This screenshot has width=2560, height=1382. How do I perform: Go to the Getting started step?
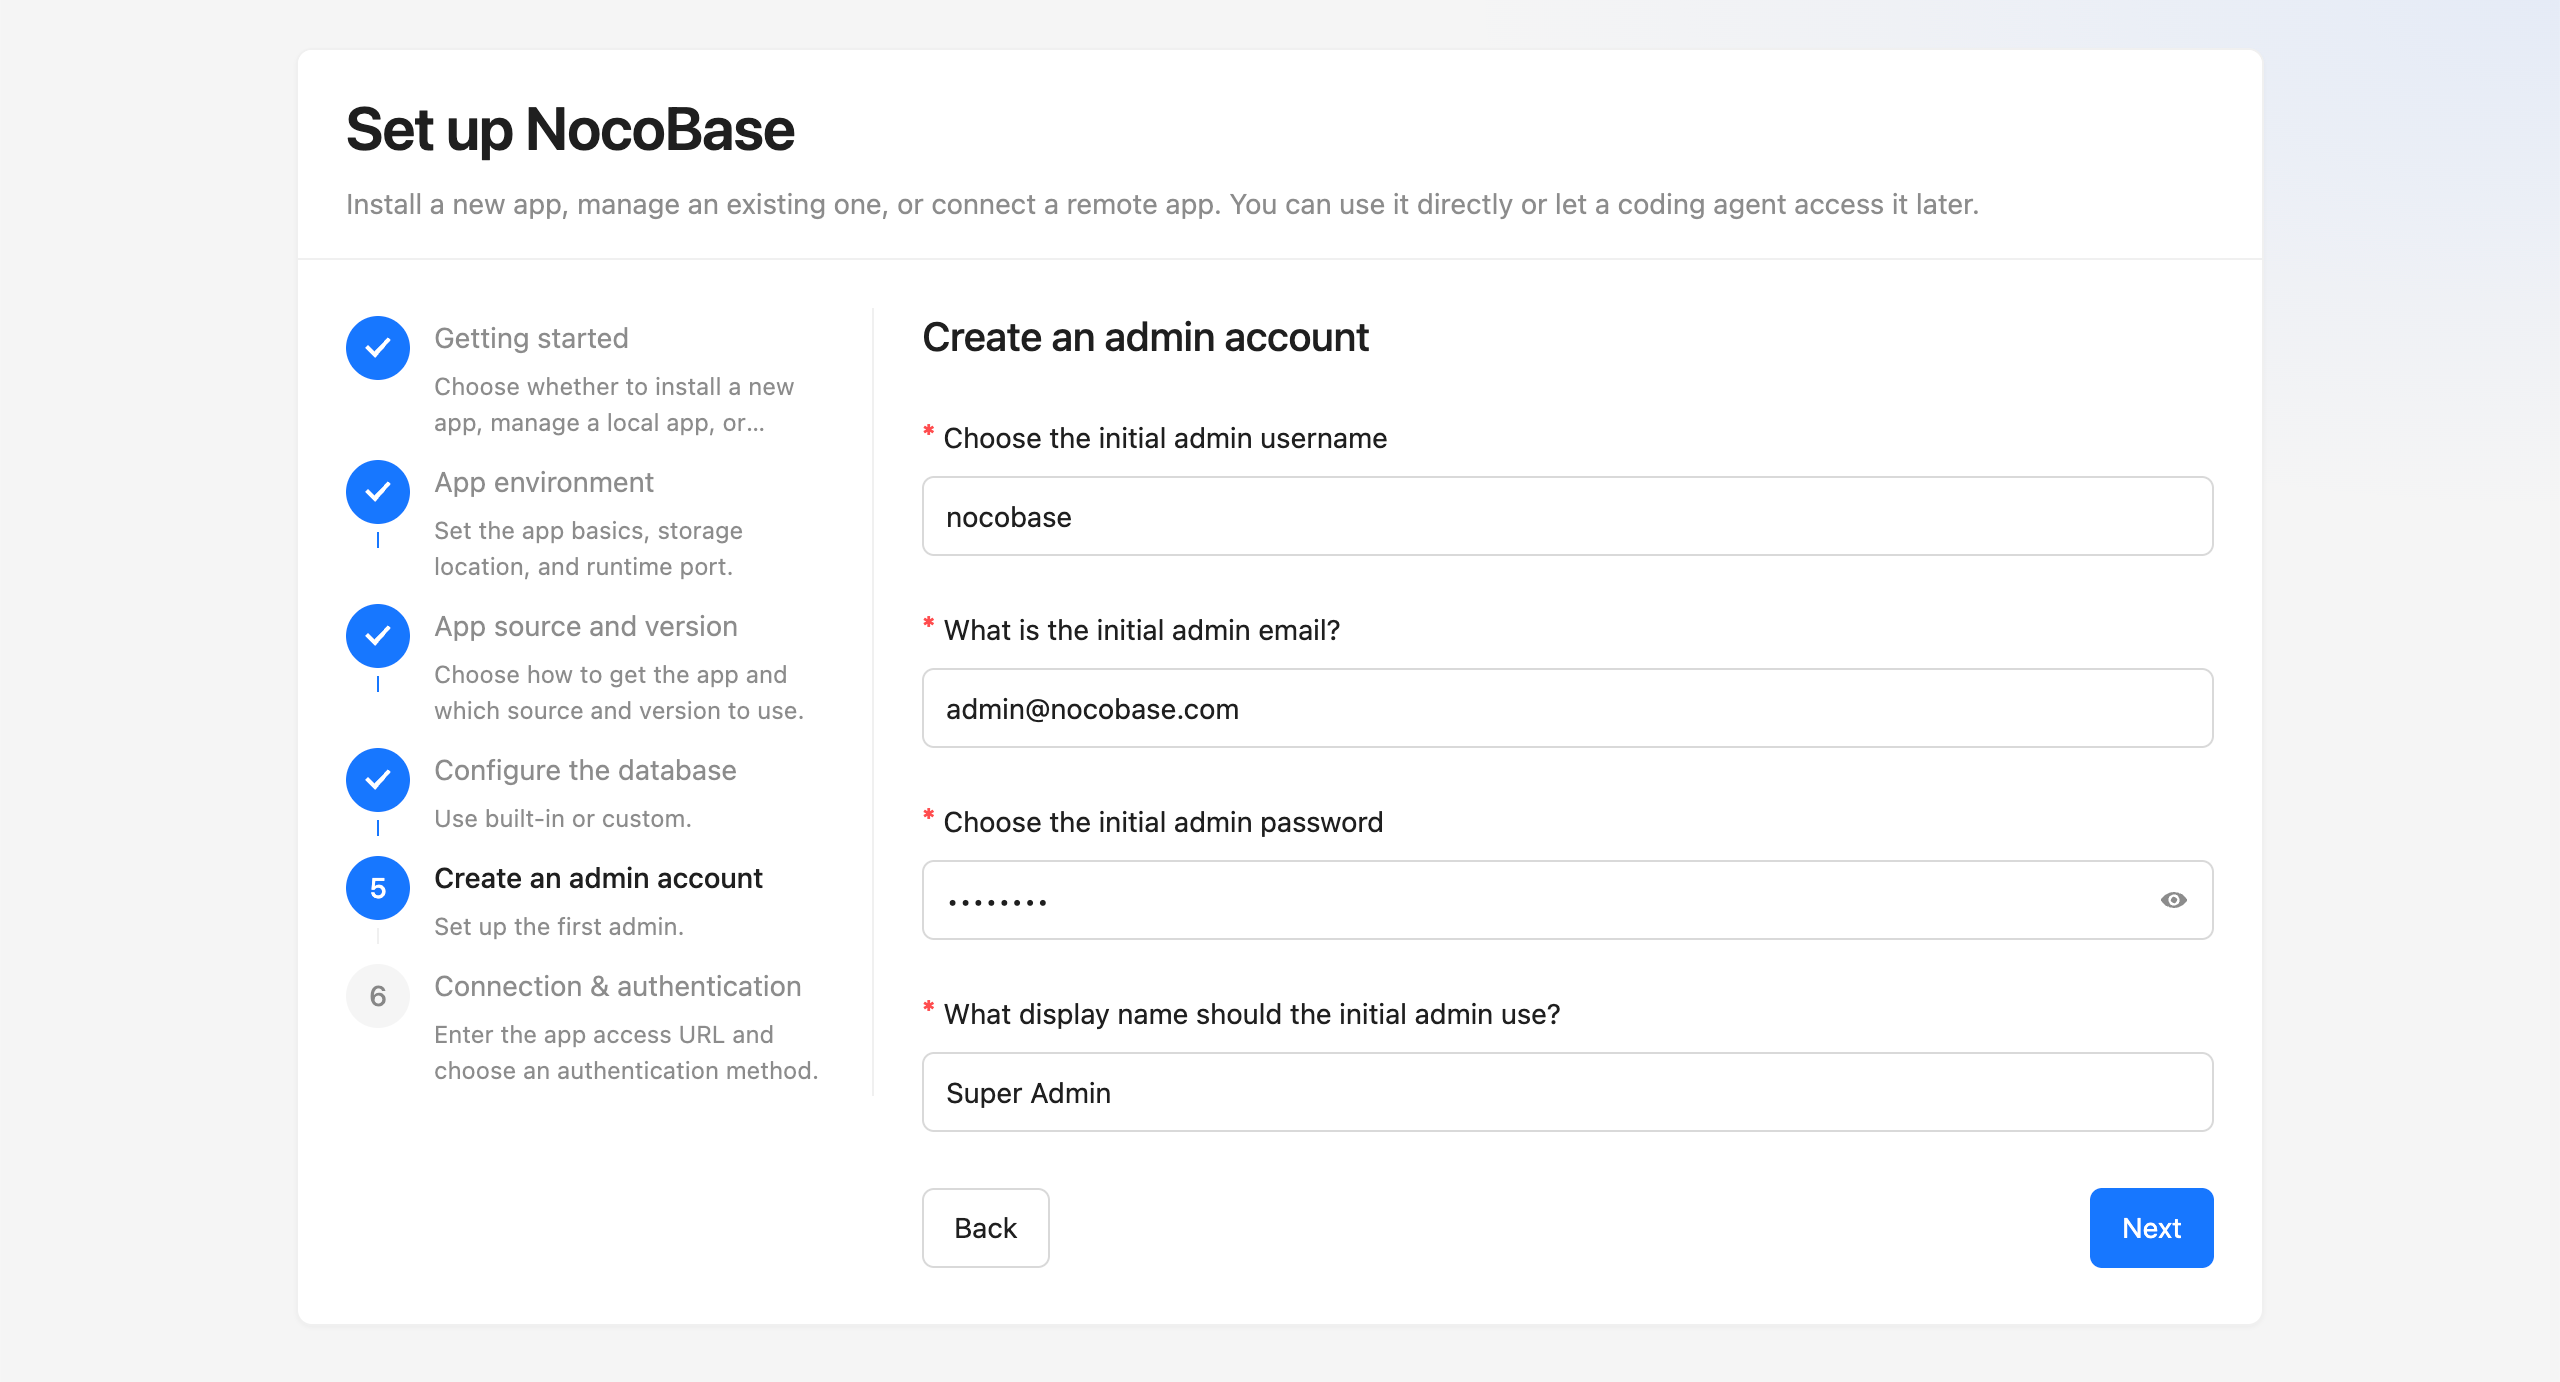pos(531,338)
